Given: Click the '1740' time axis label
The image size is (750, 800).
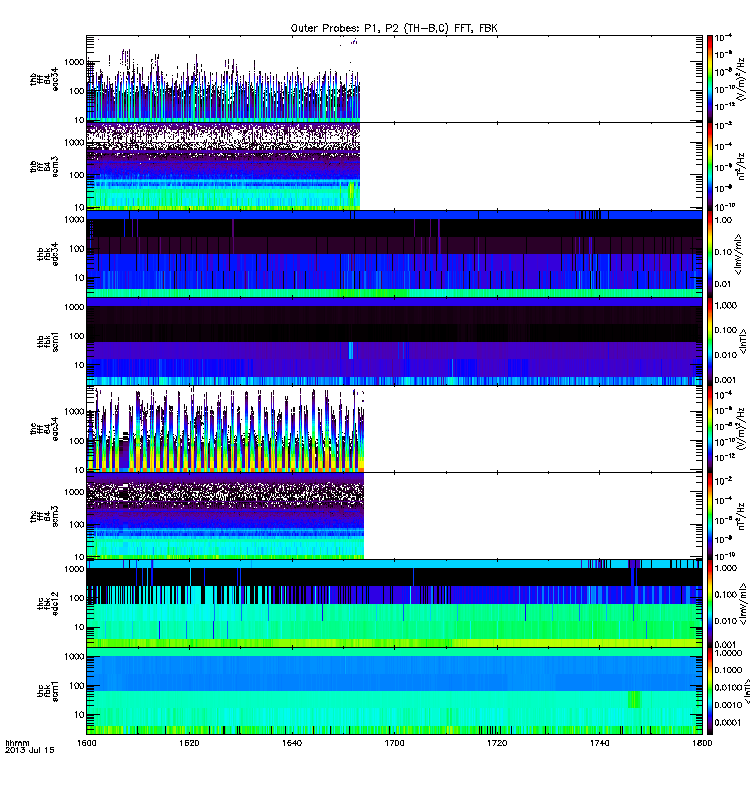Looking at the screenshot, I should point(599,743).
